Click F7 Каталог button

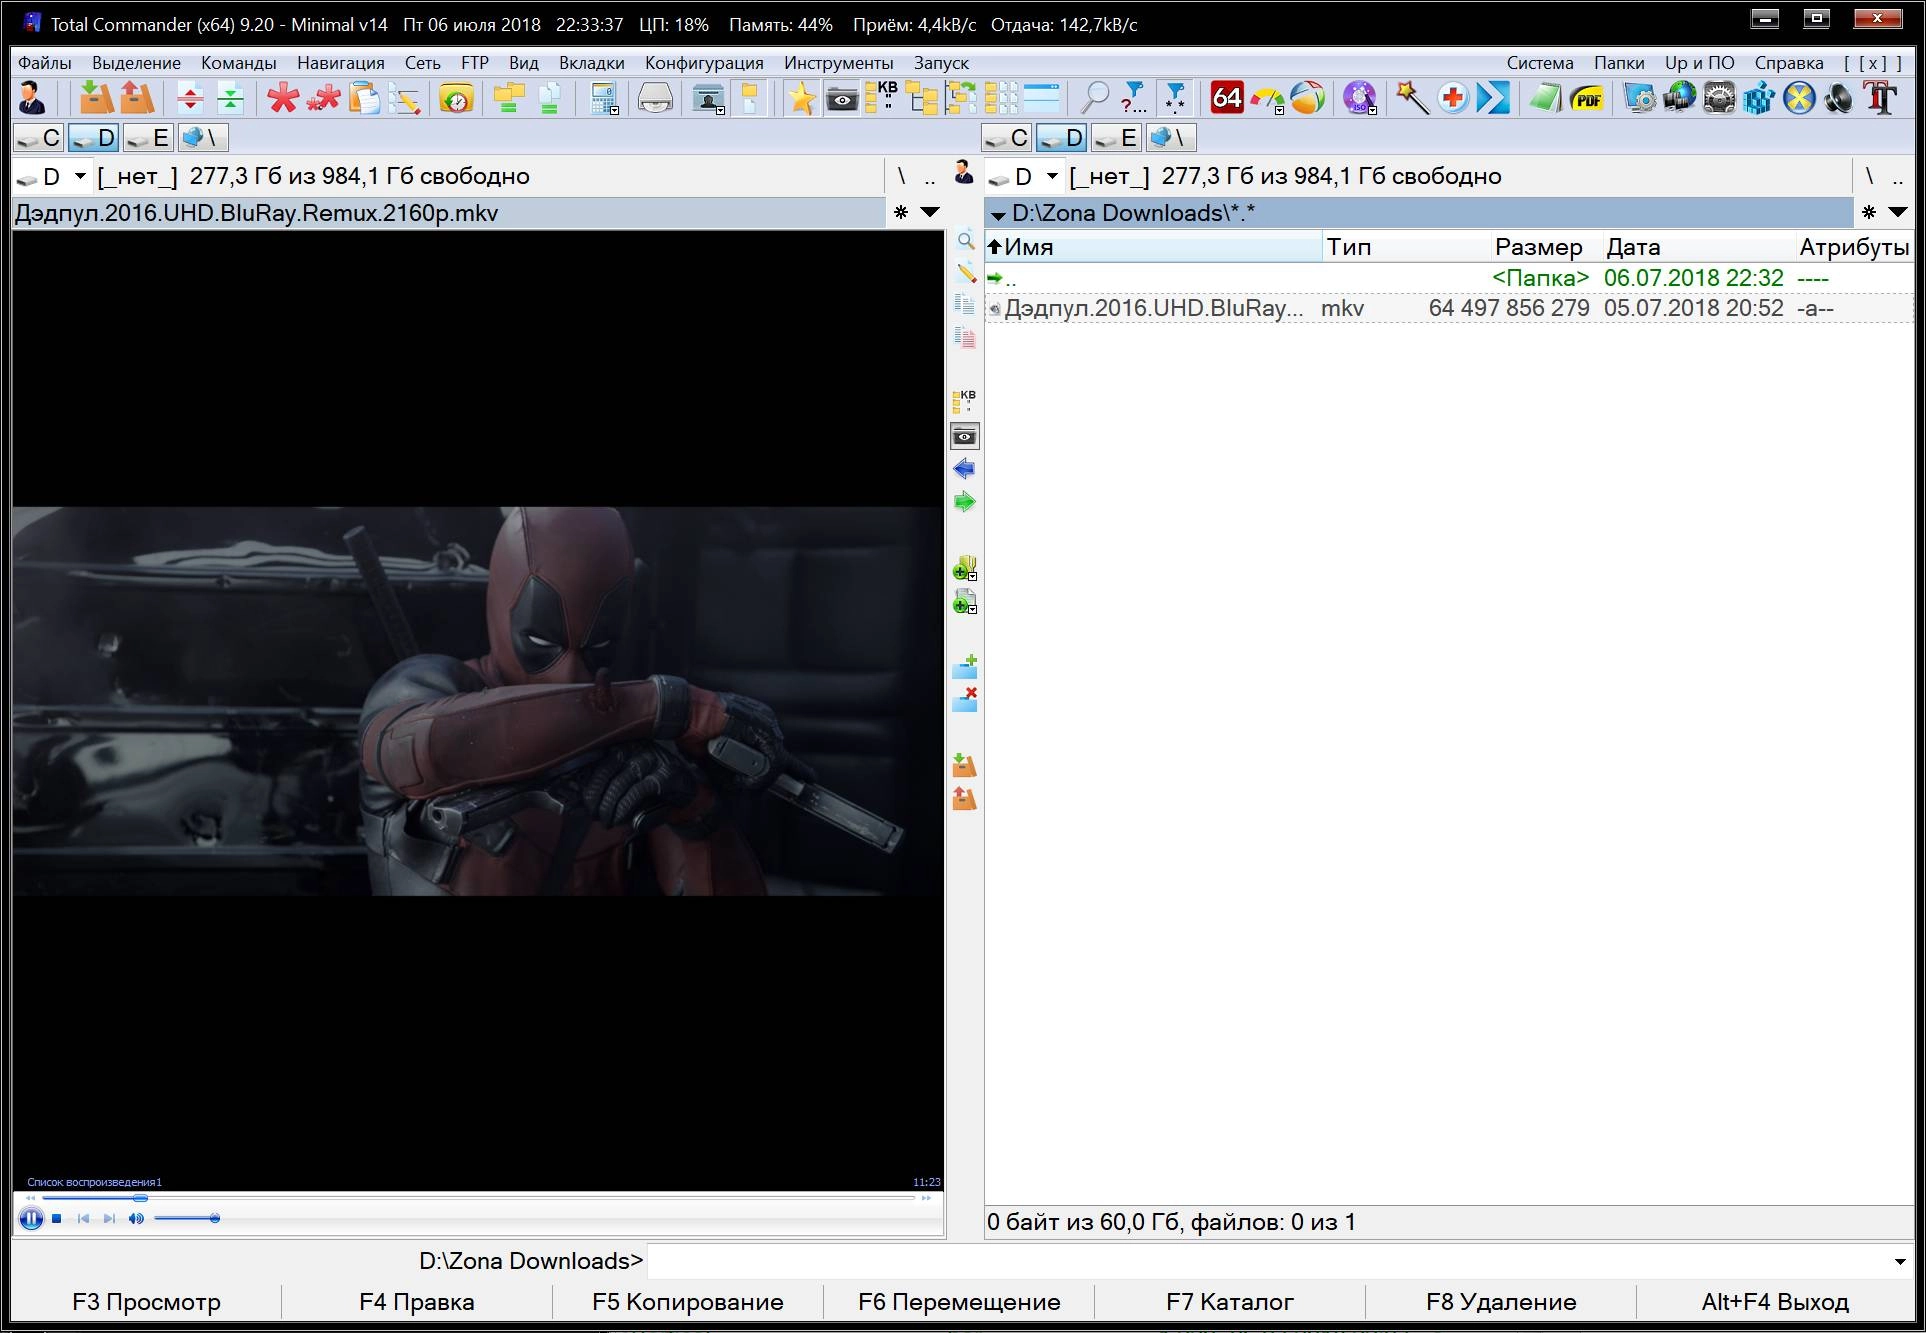[1230, 1302]
